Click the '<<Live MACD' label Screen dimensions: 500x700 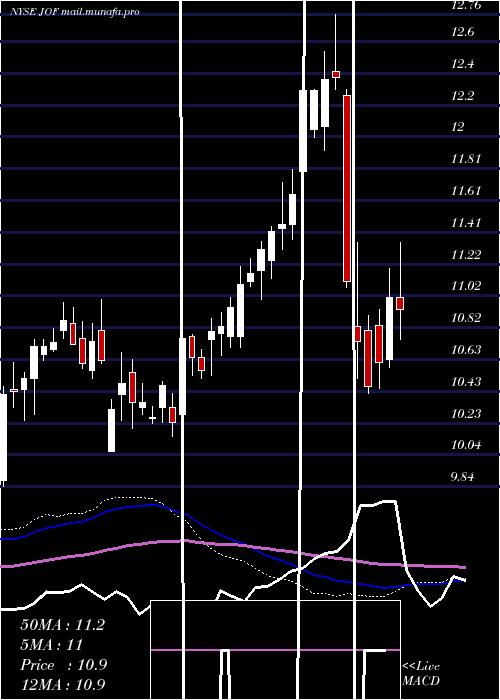tap(421, 673)
